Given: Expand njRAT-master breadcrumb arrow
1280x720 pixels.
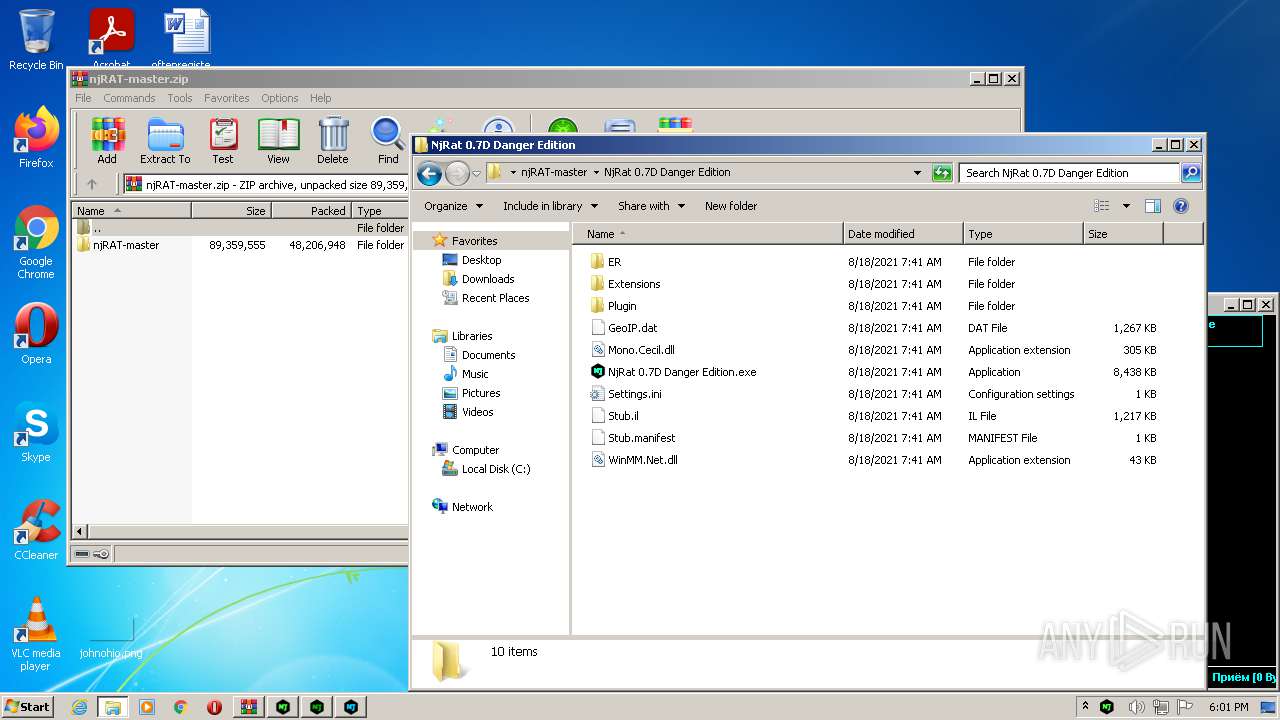Looking at the screenshot, I should pyautogui.click(x=595, y=173).
